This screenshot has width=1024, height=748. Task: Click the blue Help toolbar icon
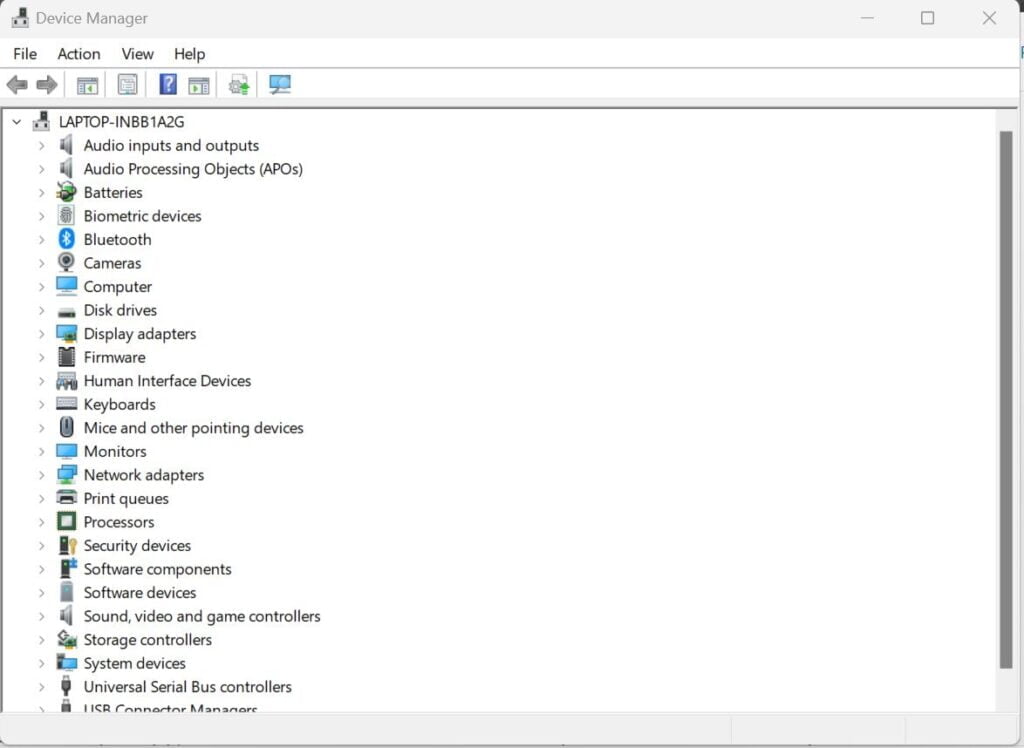(167, 84)
